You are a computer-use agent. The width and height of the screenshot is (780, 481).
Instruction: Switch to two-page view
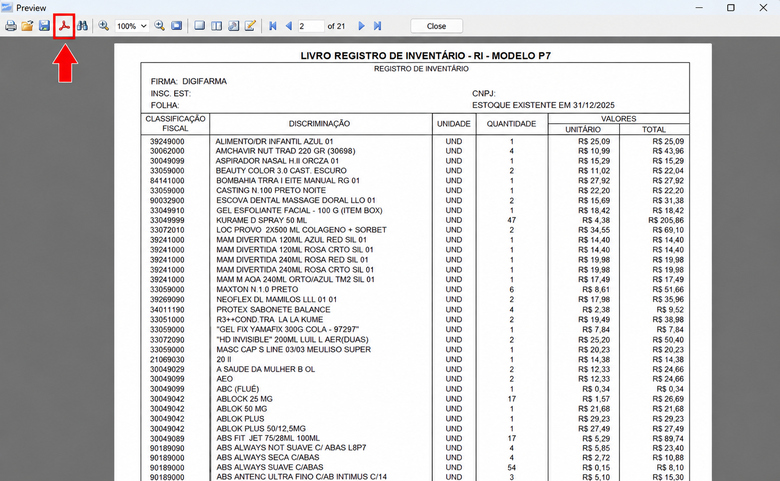tap(216, 26)
